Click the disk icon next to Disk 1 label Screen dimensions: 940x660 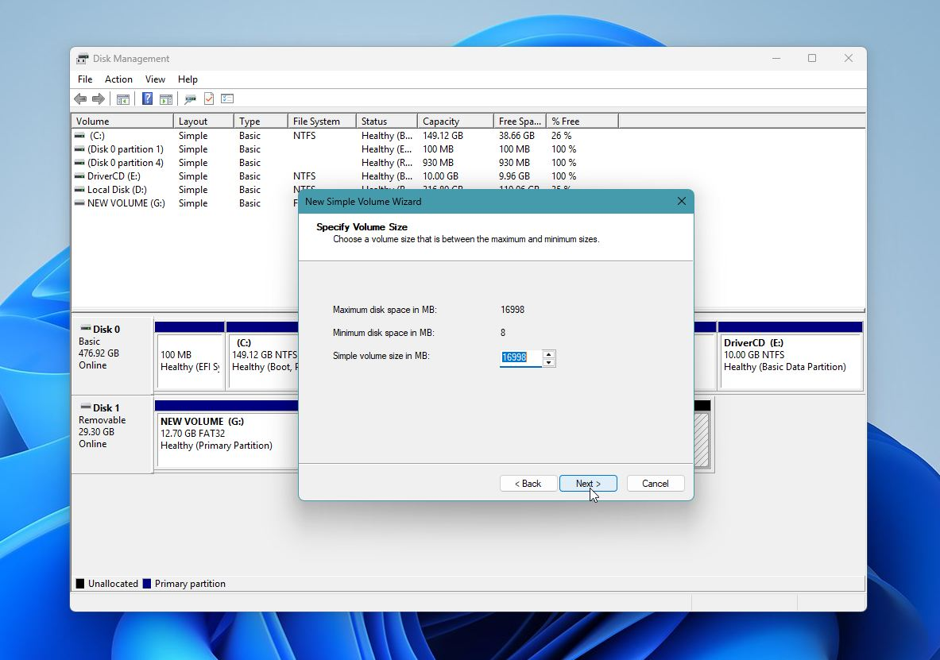[x=85, y=407]
